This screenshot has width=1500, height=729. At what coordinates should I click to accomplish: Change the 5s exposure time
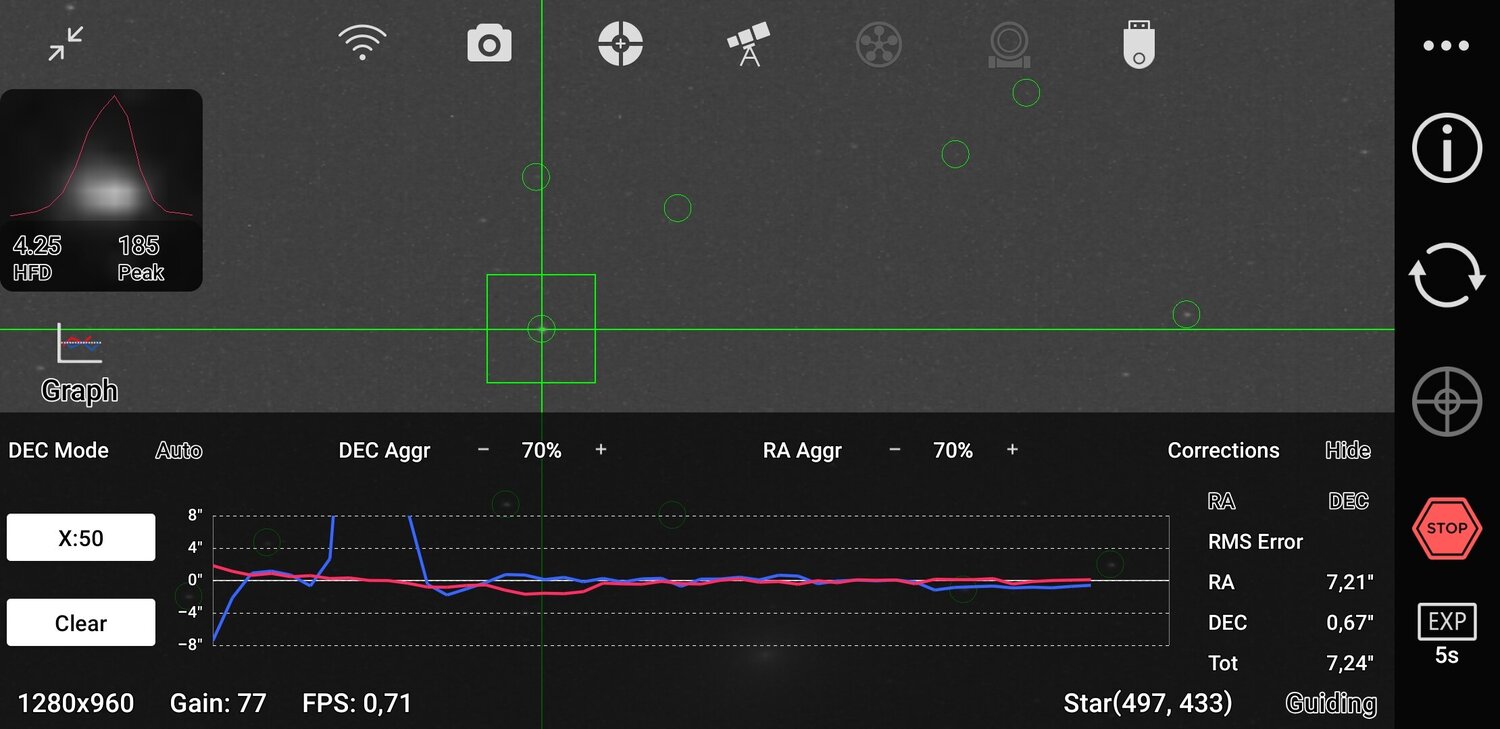click(x=1446, y=632)
